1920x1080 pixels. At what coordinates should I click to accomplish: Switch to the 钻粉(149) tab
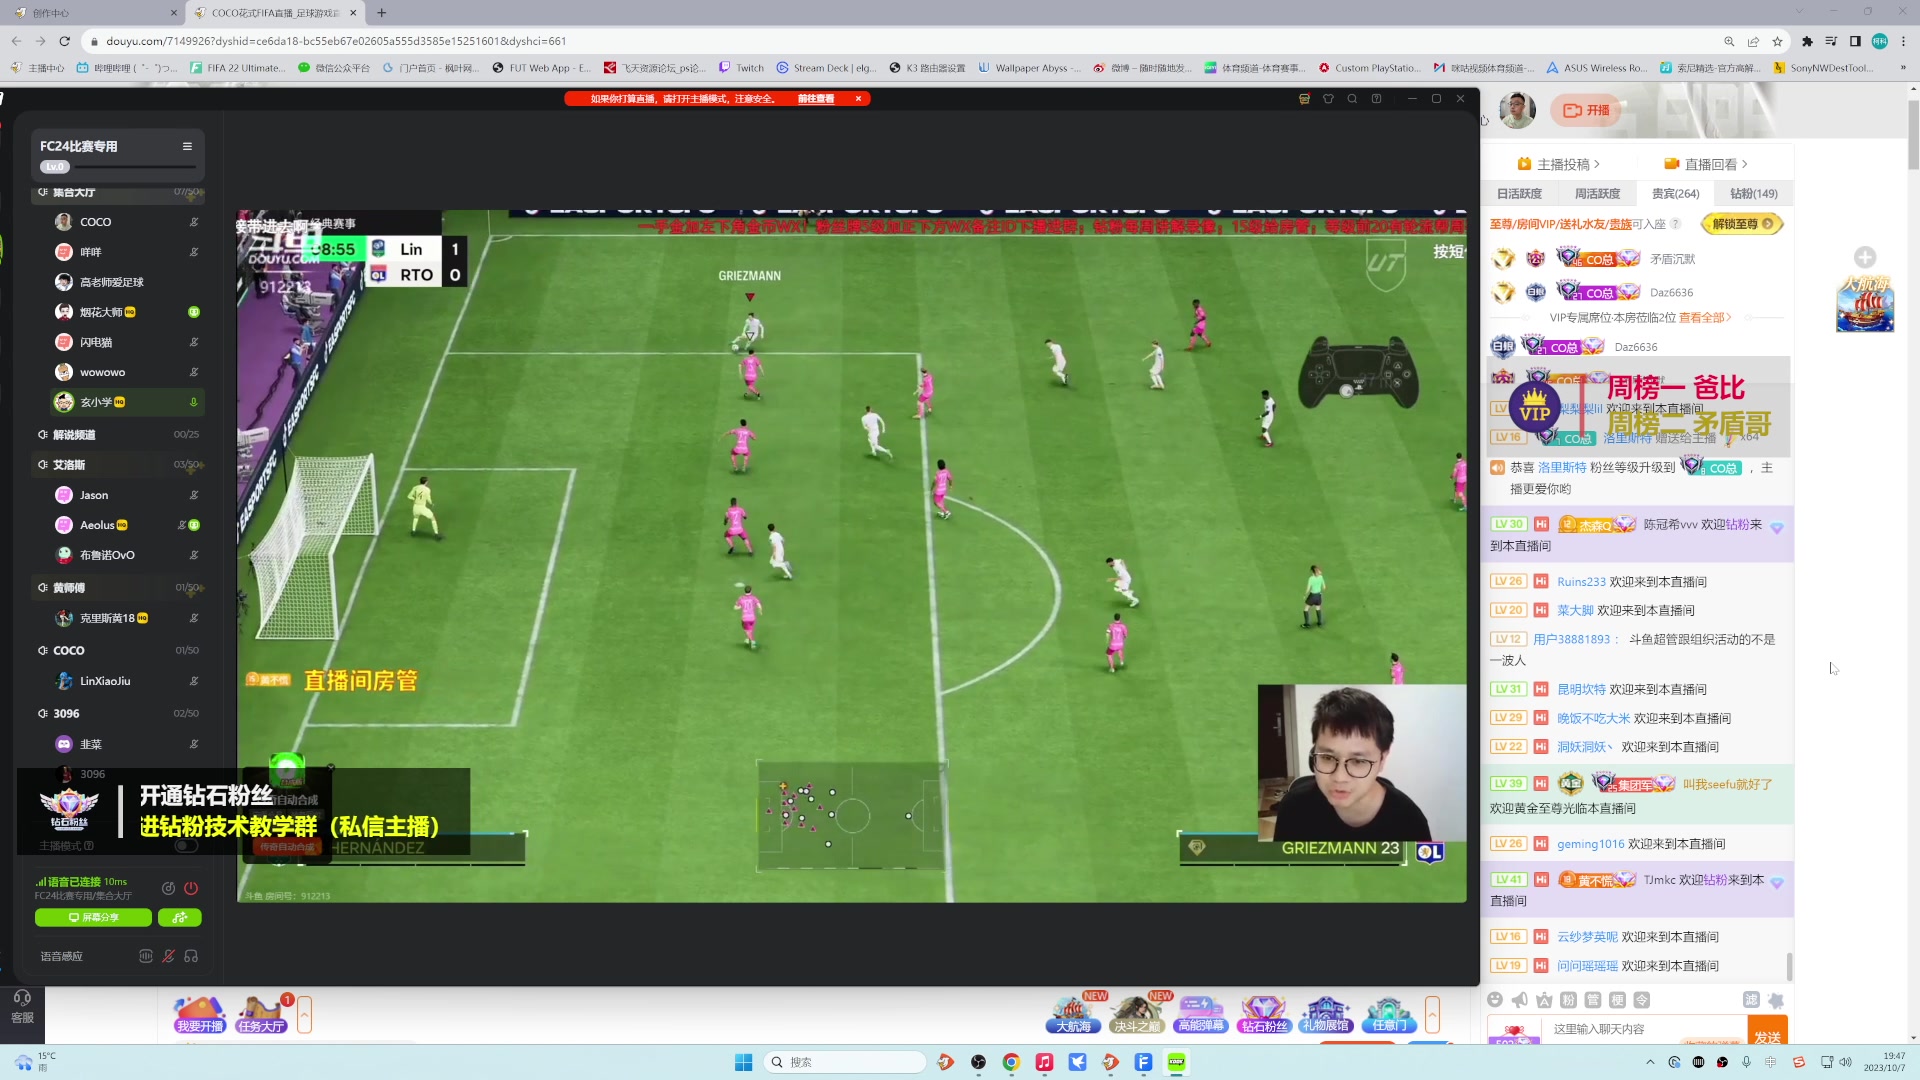point(1753,194)
